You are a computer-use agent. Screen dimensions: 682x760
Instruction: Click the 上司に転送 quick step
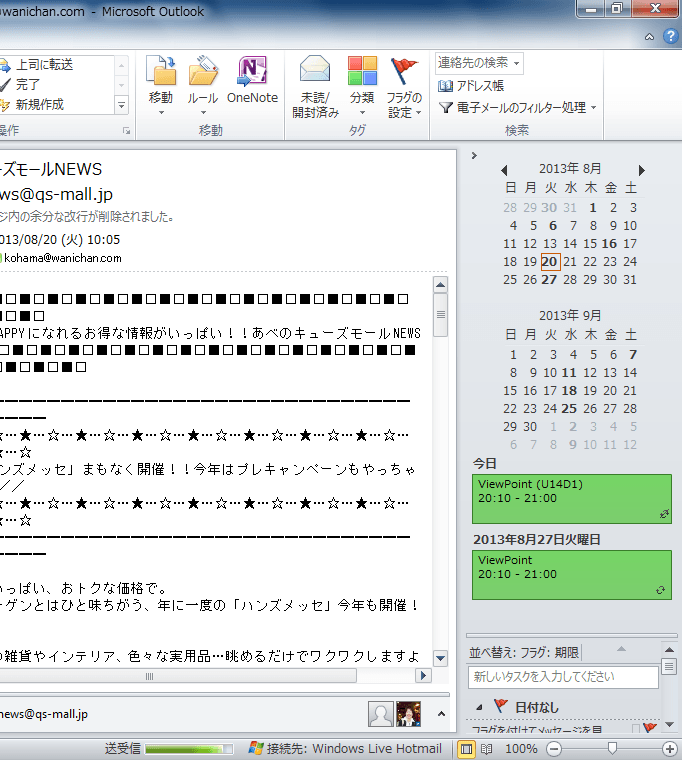[x=38, y=64]
